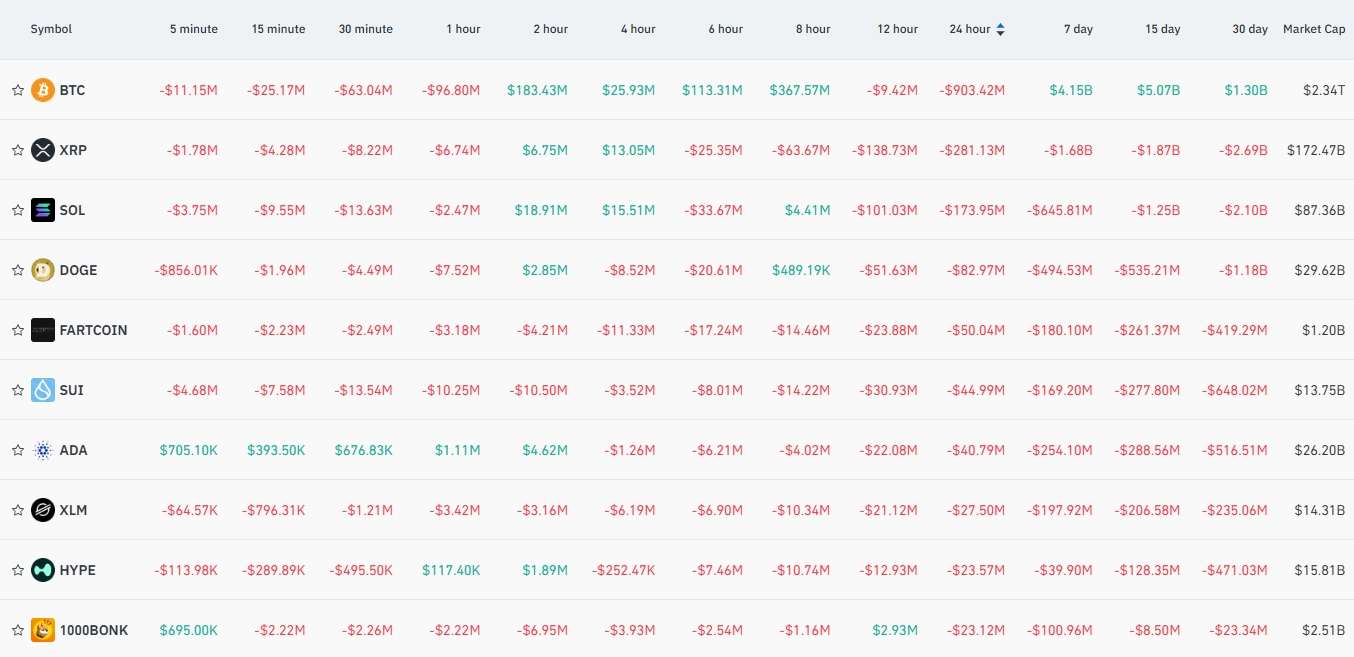Viewport: 1354px width, 657px height.
Task: Open the SOL coin icon
Action: [43, 210]
